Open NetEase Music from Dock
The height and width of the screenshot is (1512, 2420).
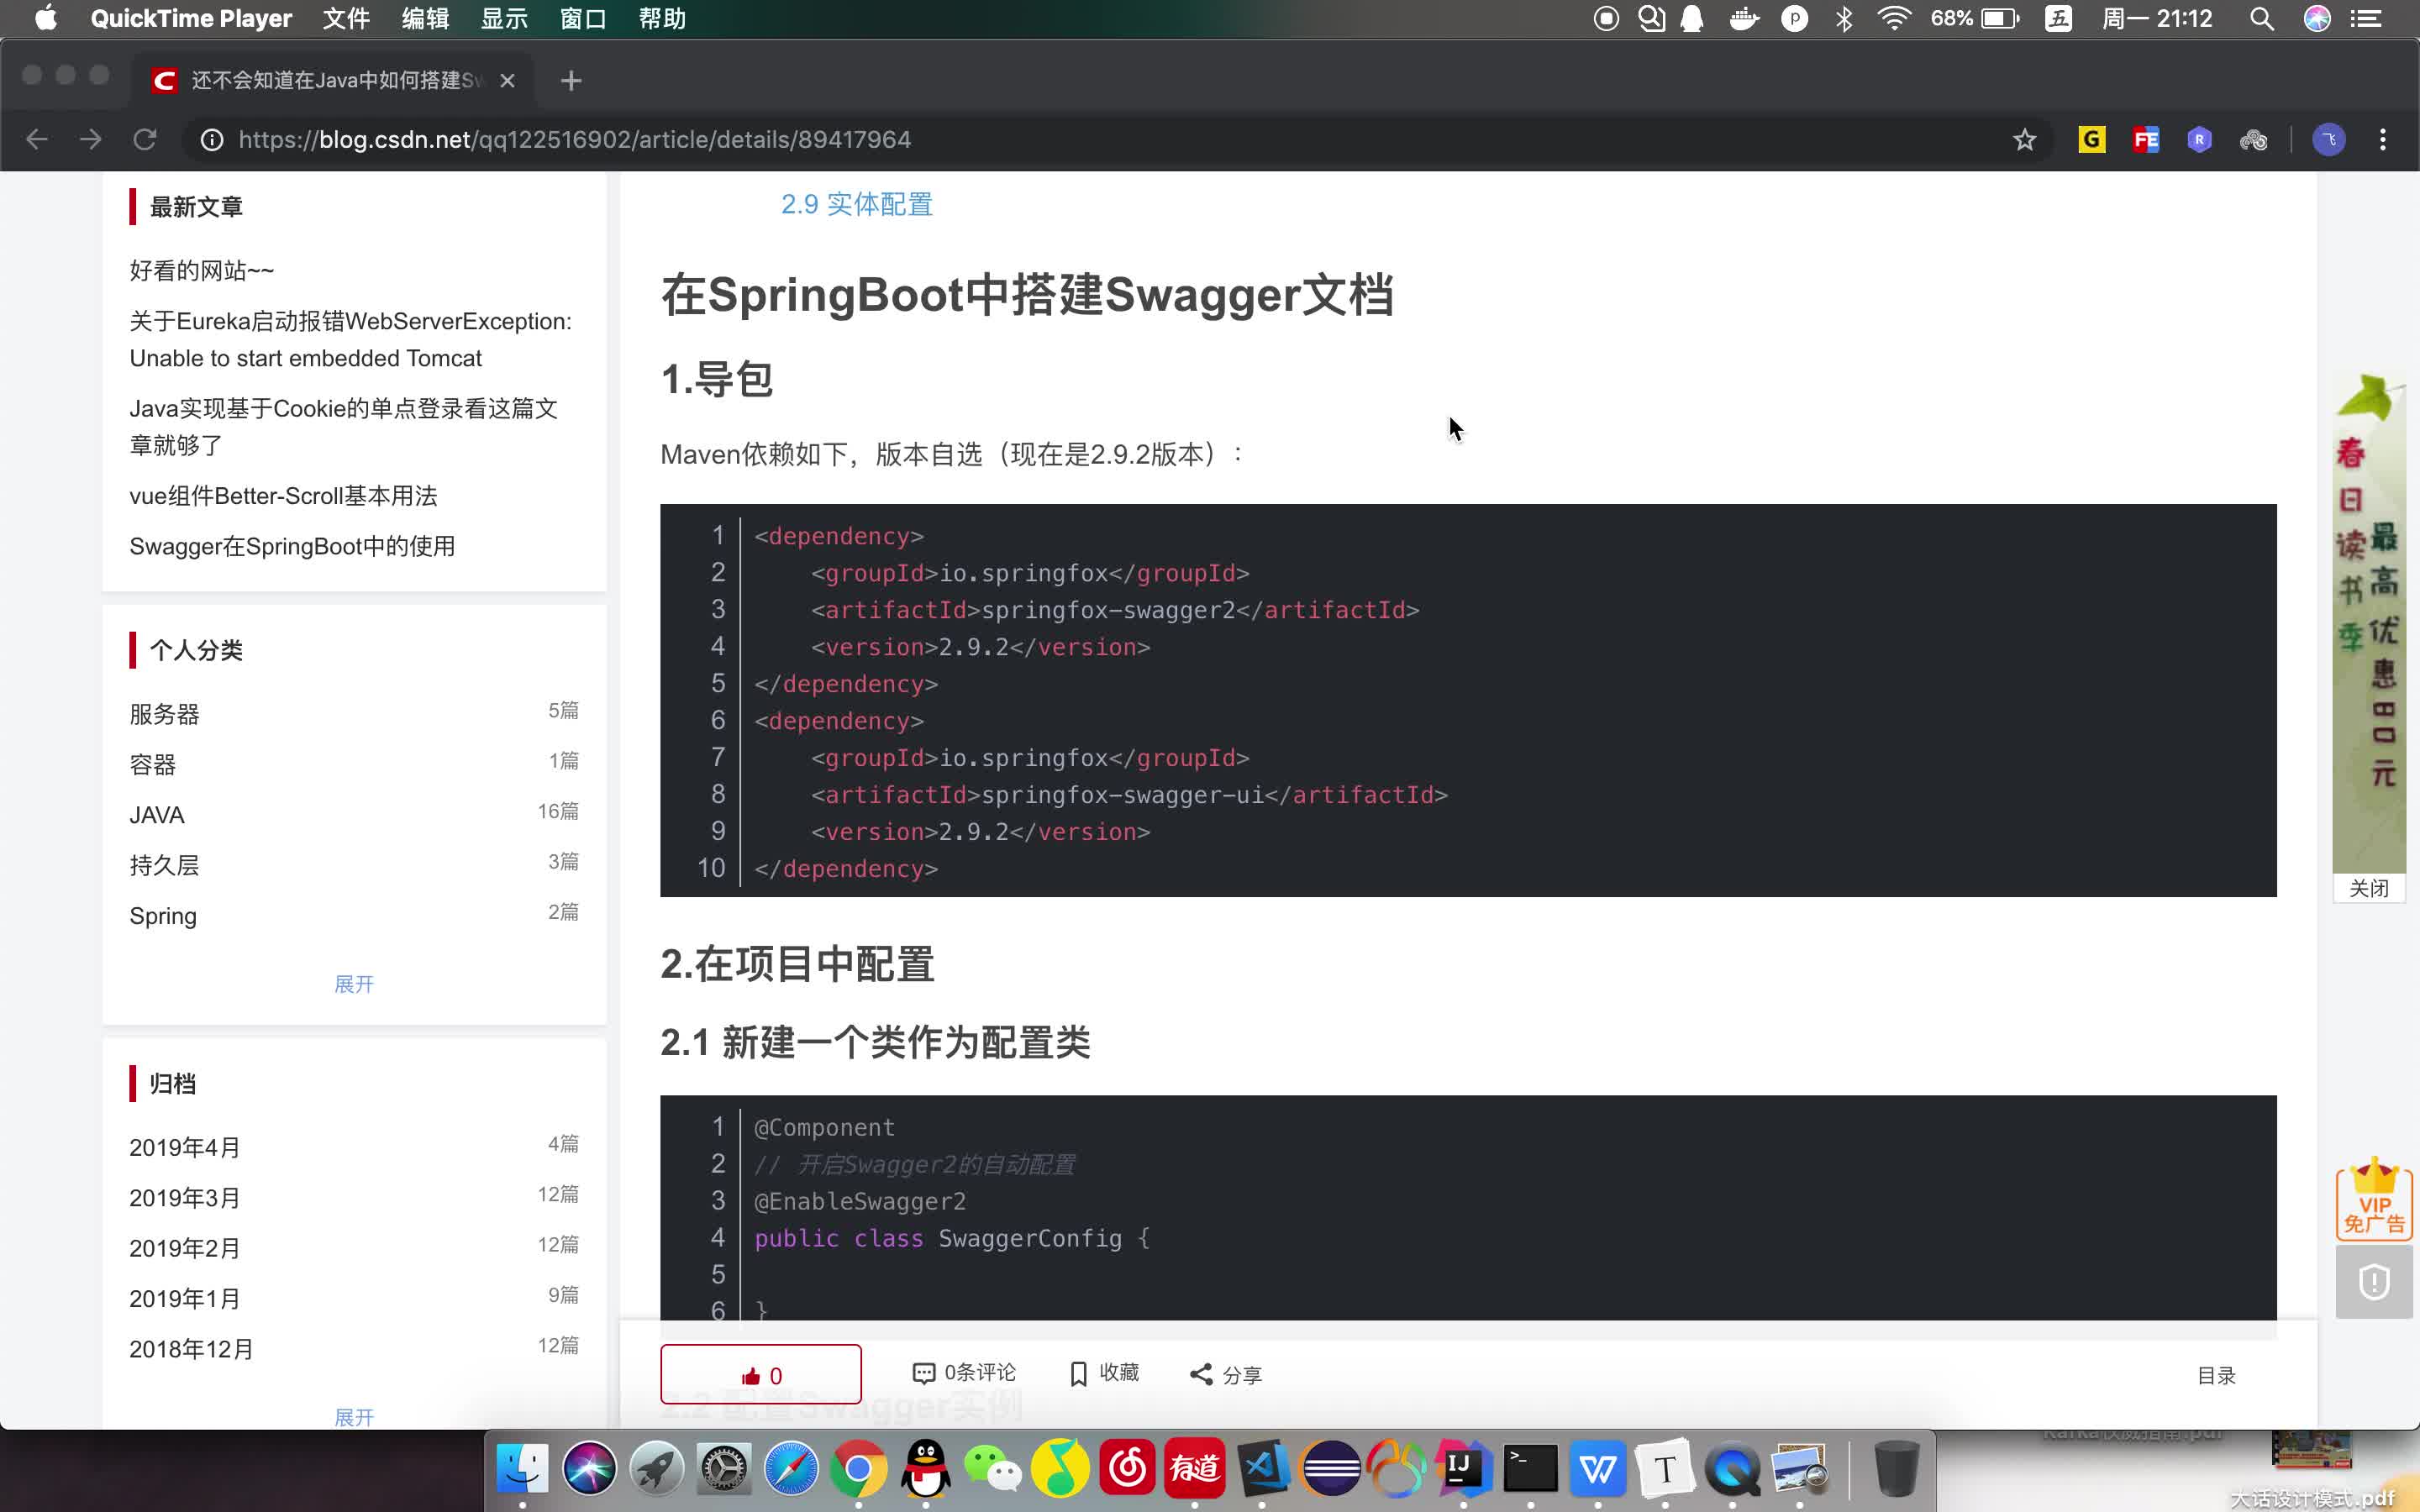pos(1128,1468)
